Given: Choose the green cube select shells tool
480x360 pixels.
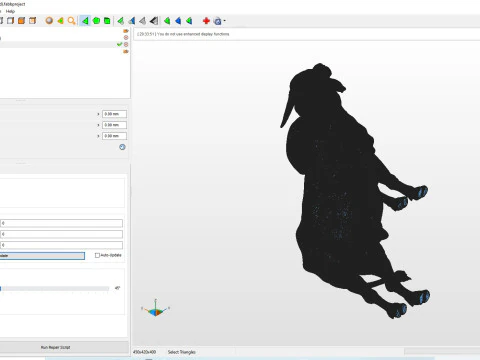Looking at the screenshot, I should tap(107, 21).
